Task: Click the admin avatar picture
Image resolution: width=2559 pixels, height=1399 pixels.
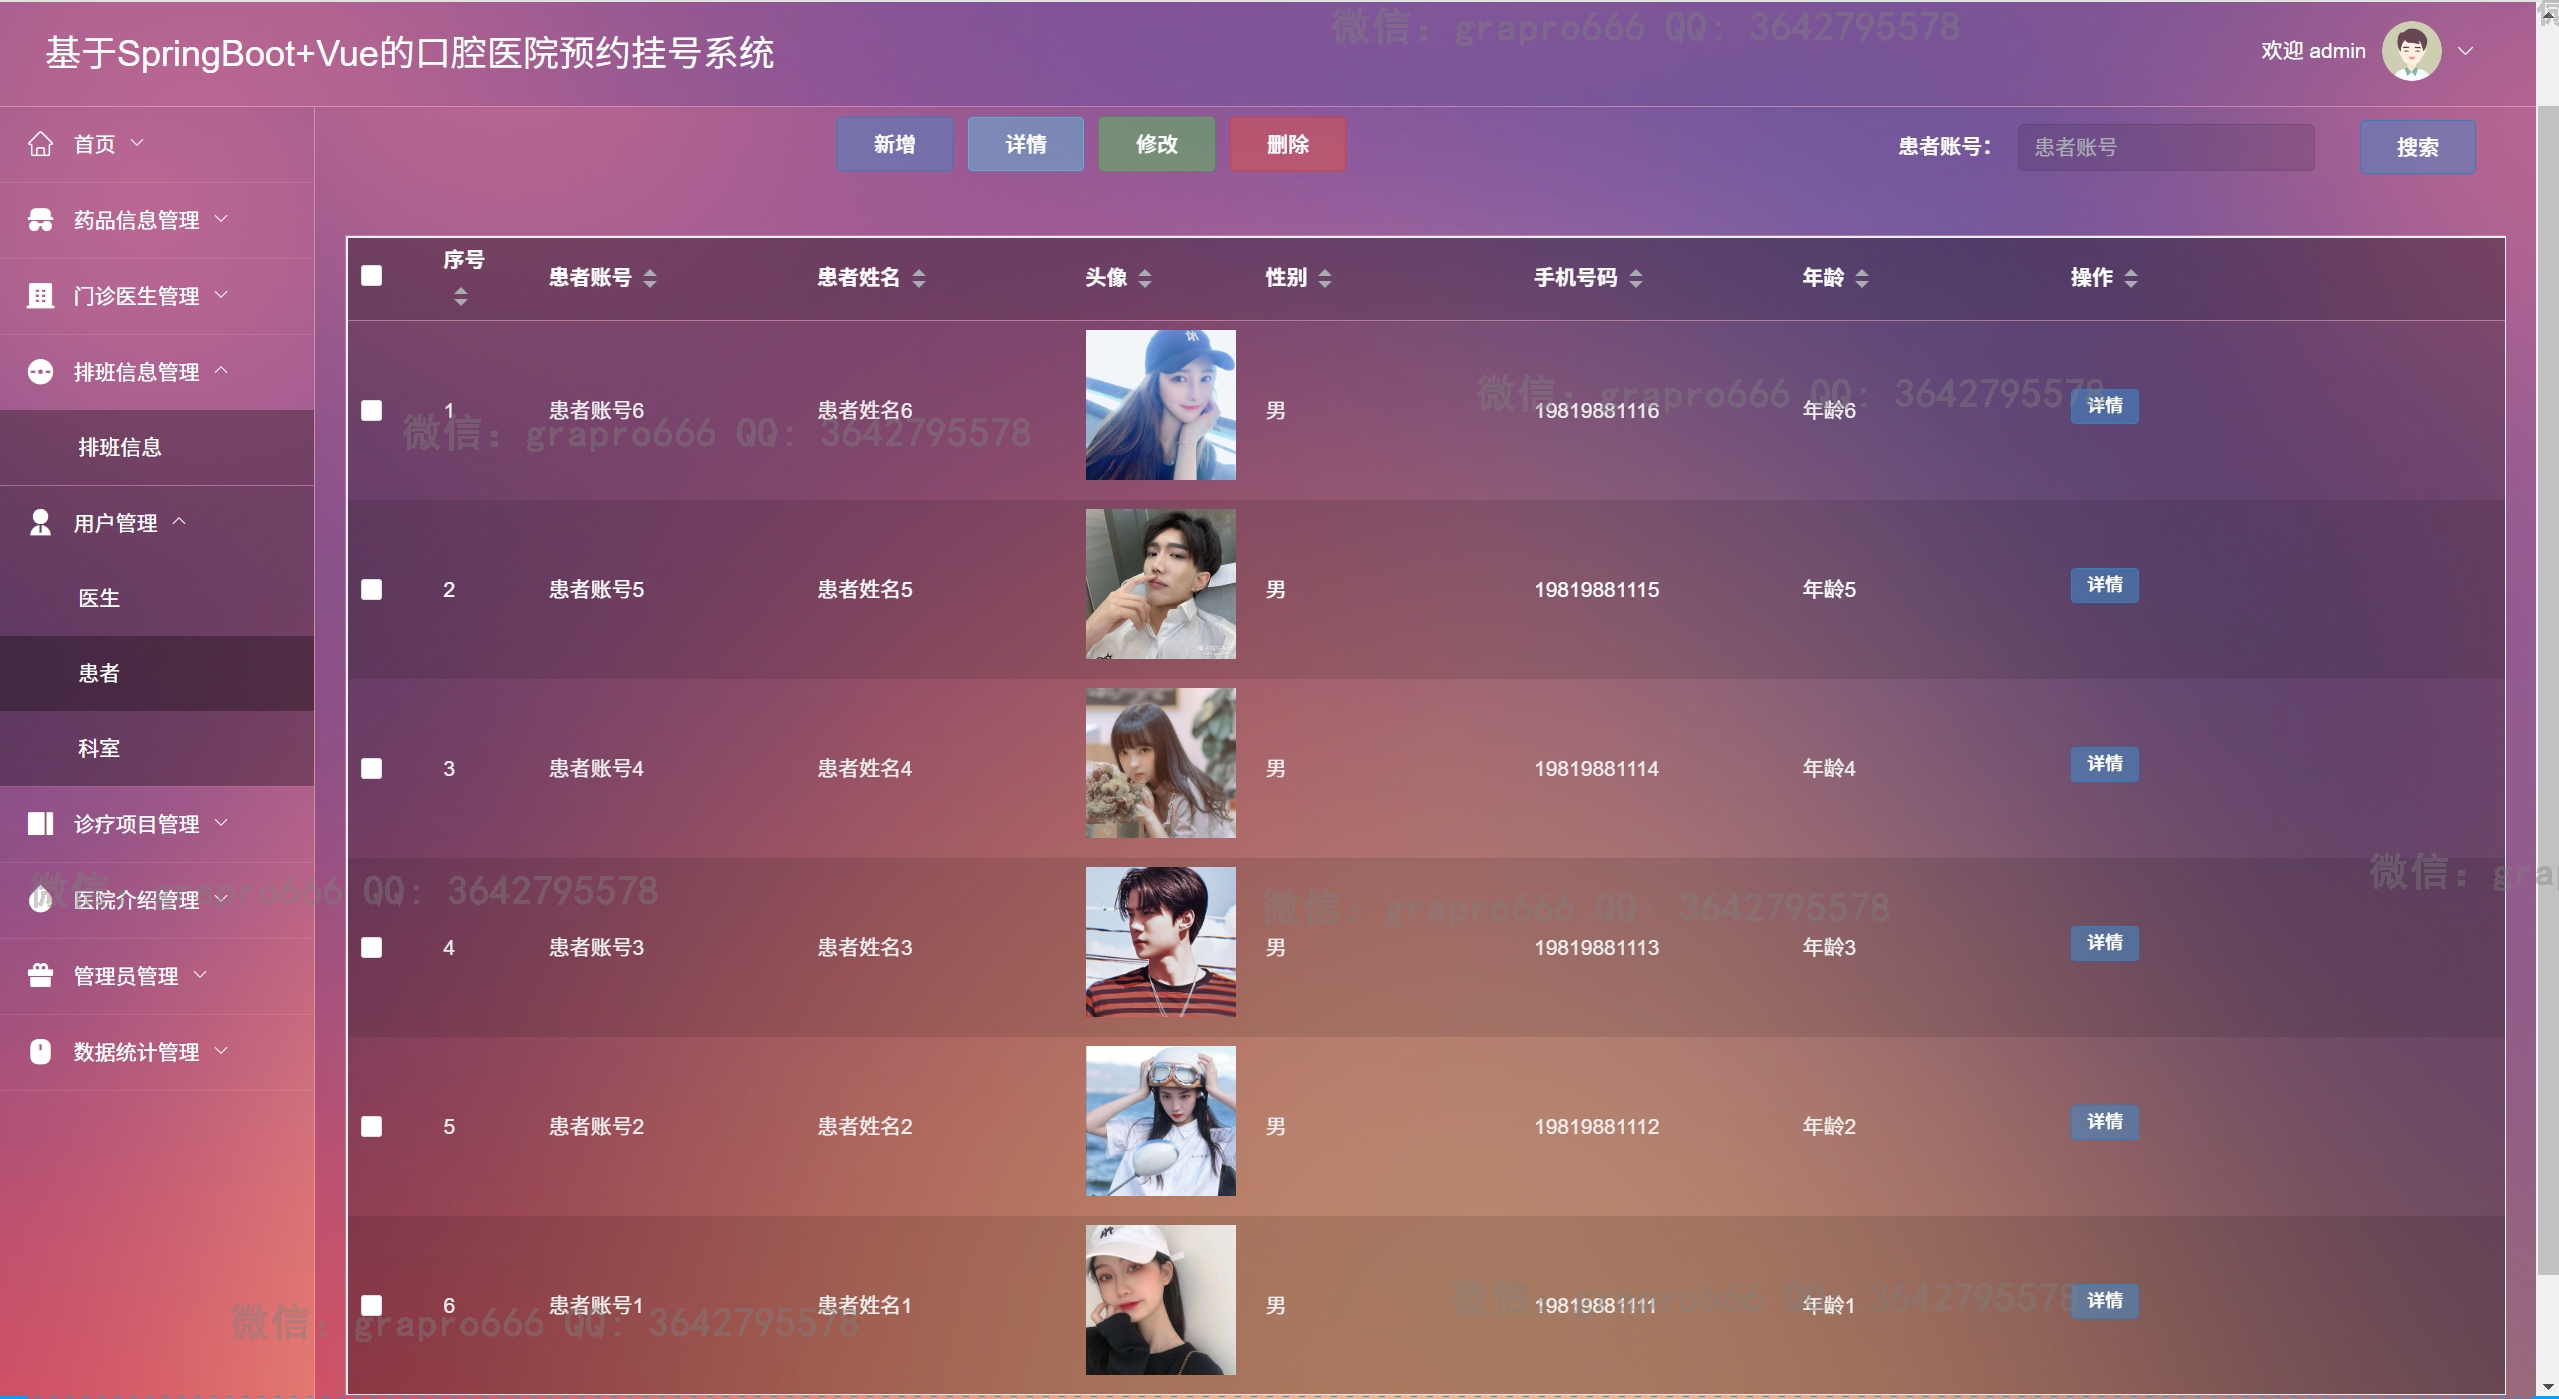Action: (2411, 51)
